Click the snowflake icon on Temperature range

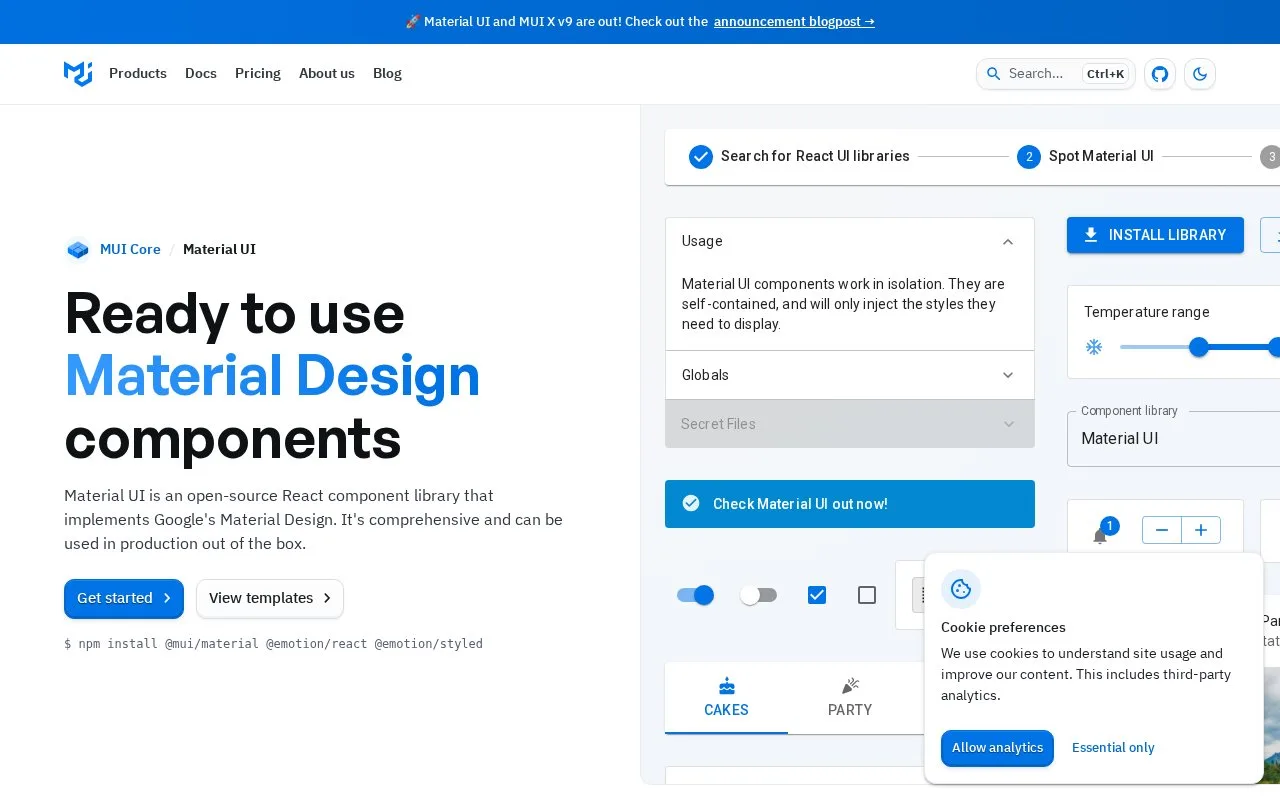pyautogui.click(x=1094, y=347)
